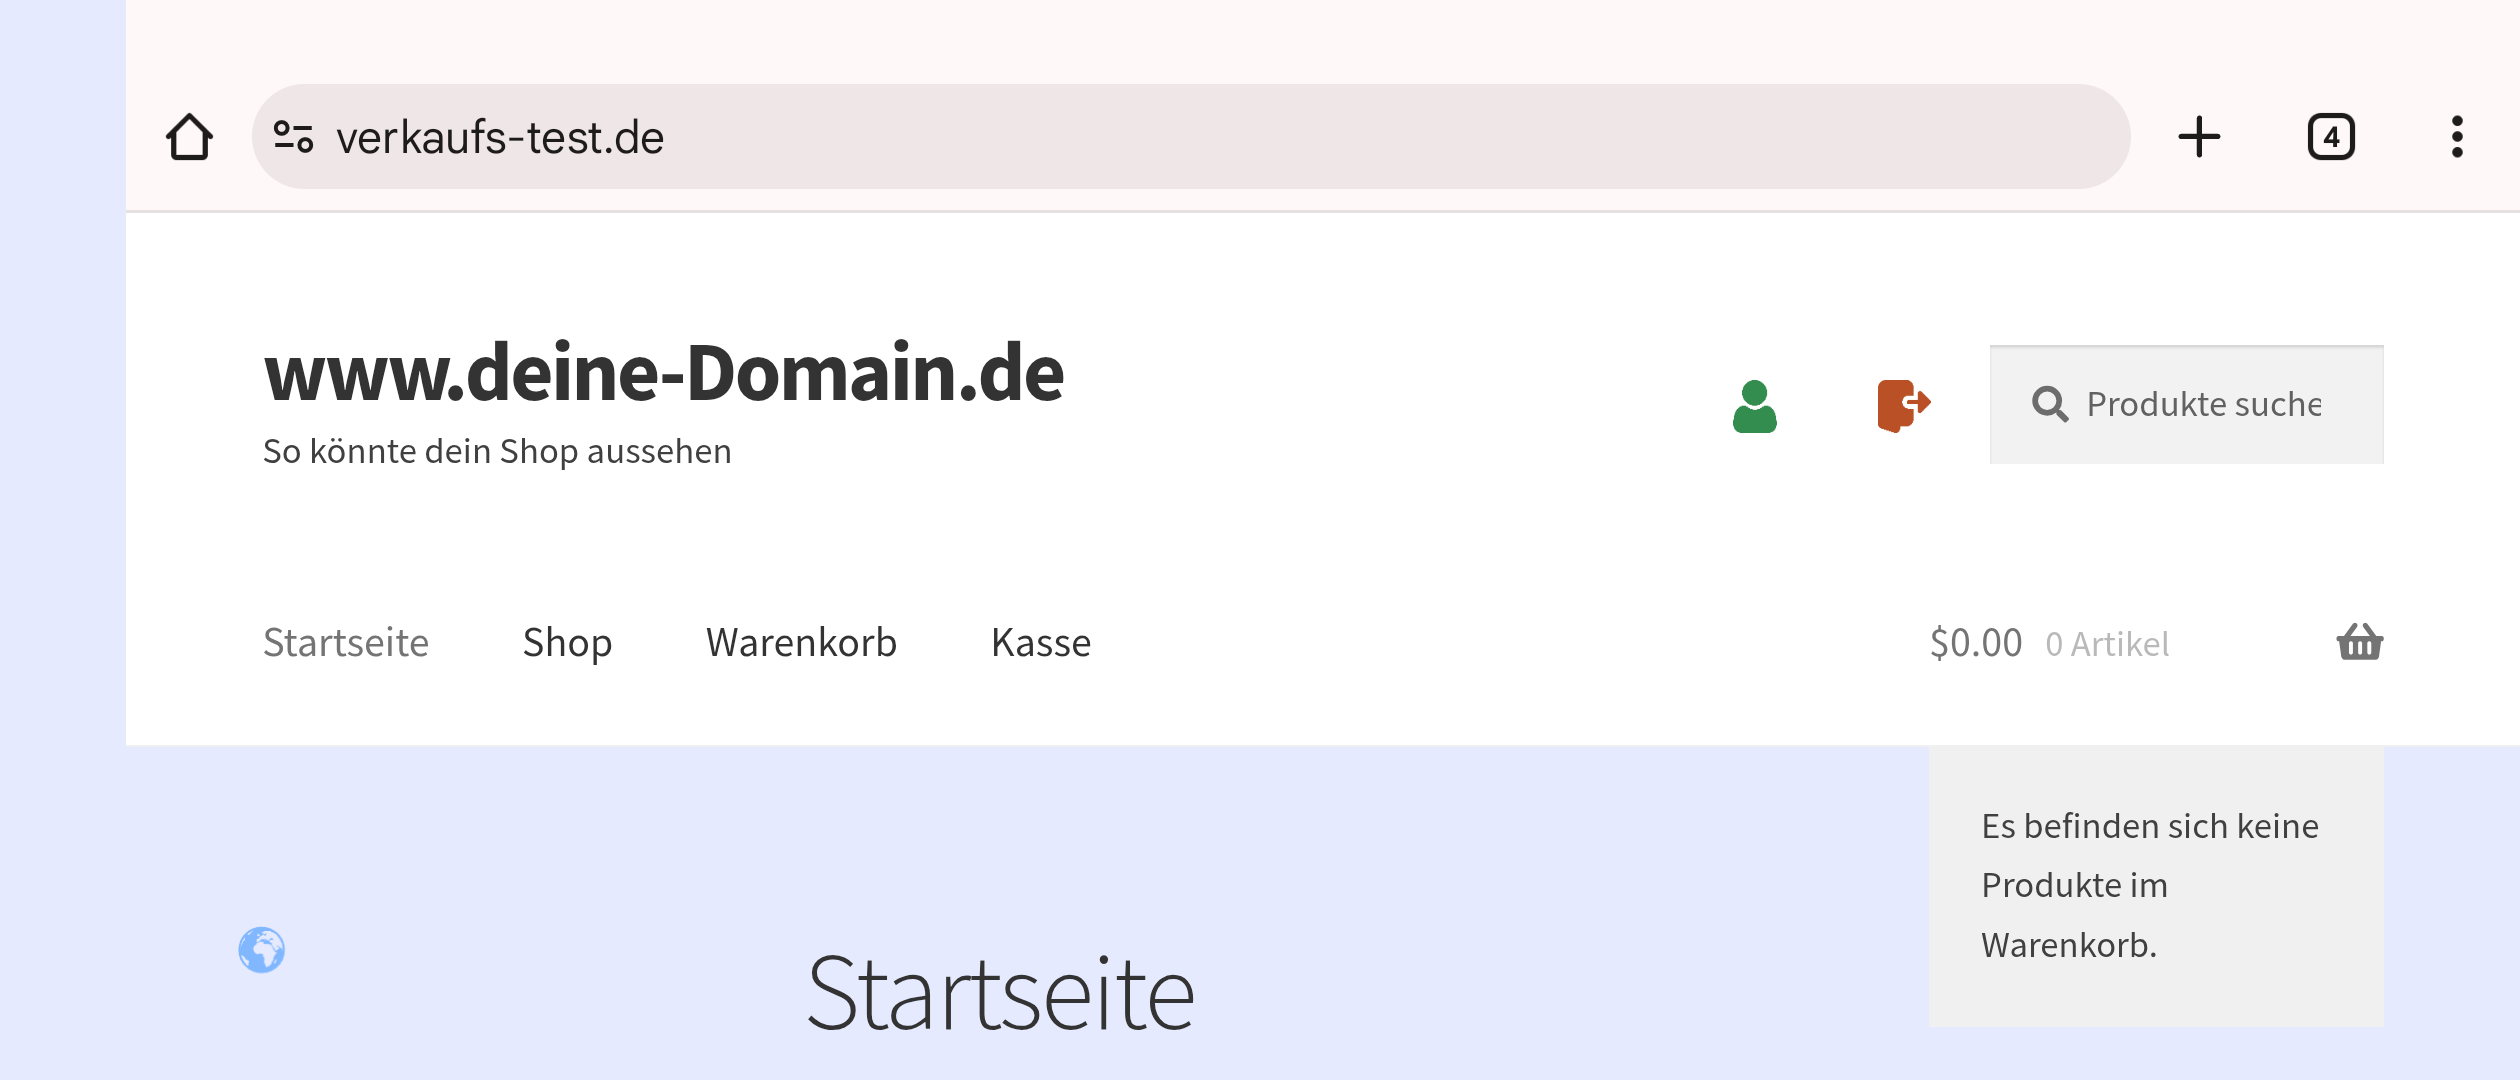Screen dimensions: 2520x1080
Task: Click the shopping basket icon
Action: pyautogui.click(x=2360, y=642)
